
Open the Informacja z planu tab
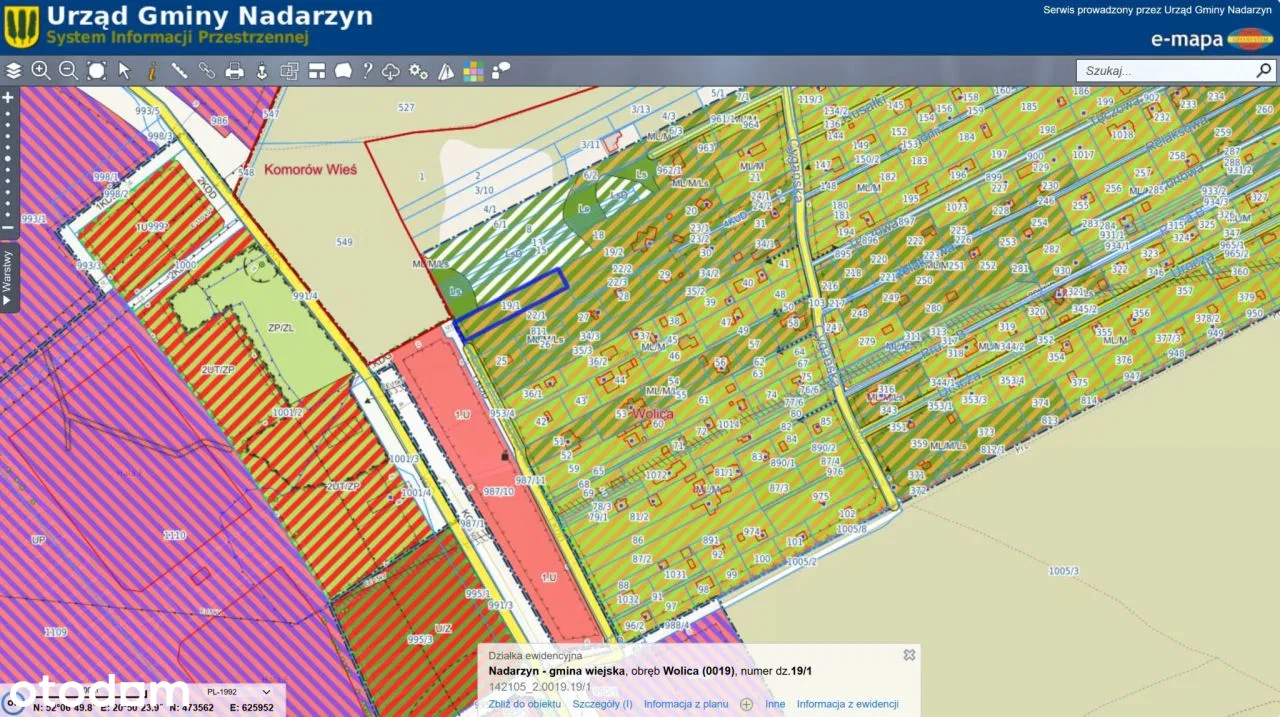point(686,704)
